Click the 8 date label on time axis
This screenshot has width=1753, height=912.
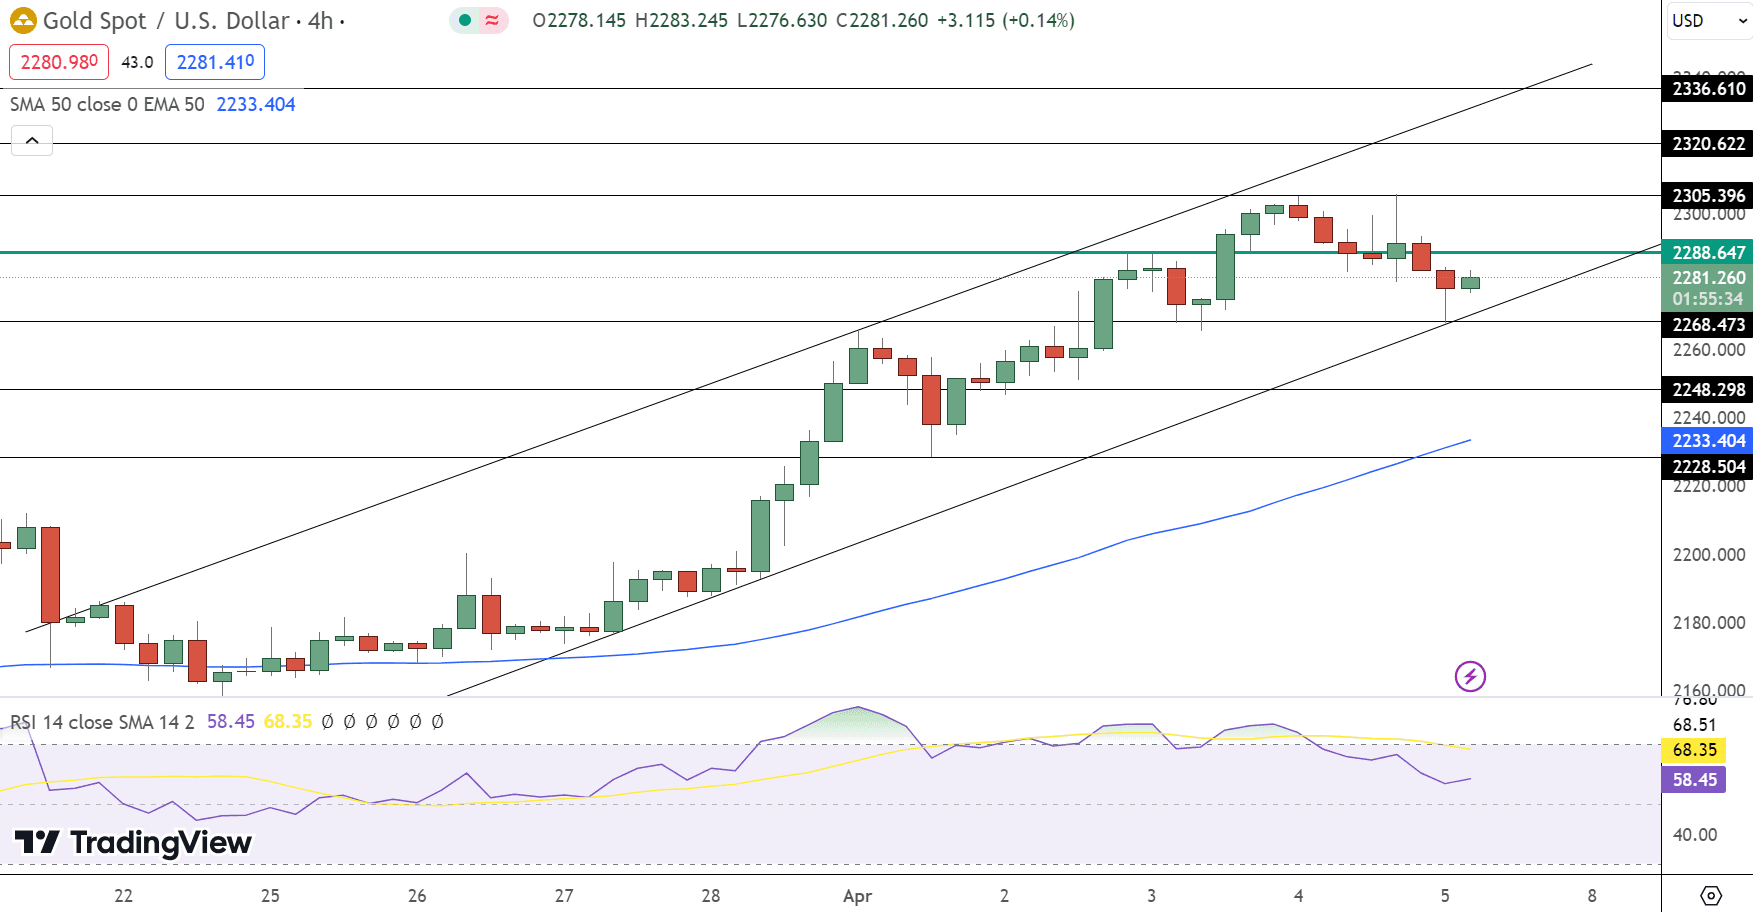pyautogui.click(x=1592, y=896)
